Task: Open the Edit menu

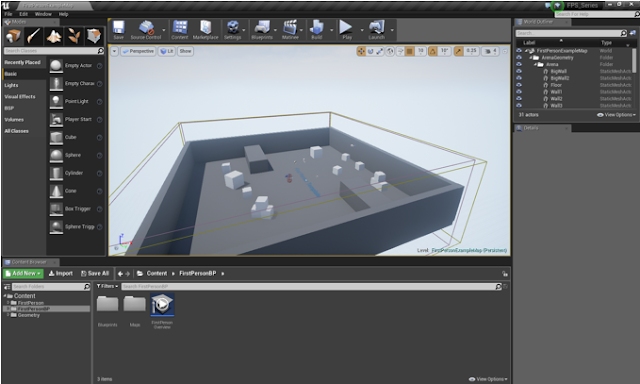Action: point(24,14)
